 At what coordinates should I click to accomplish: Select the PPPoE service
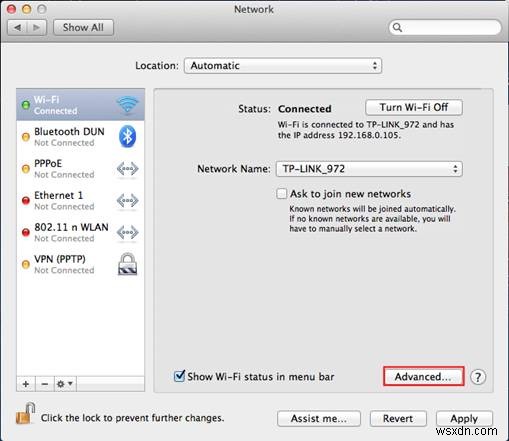coord(80,169)
